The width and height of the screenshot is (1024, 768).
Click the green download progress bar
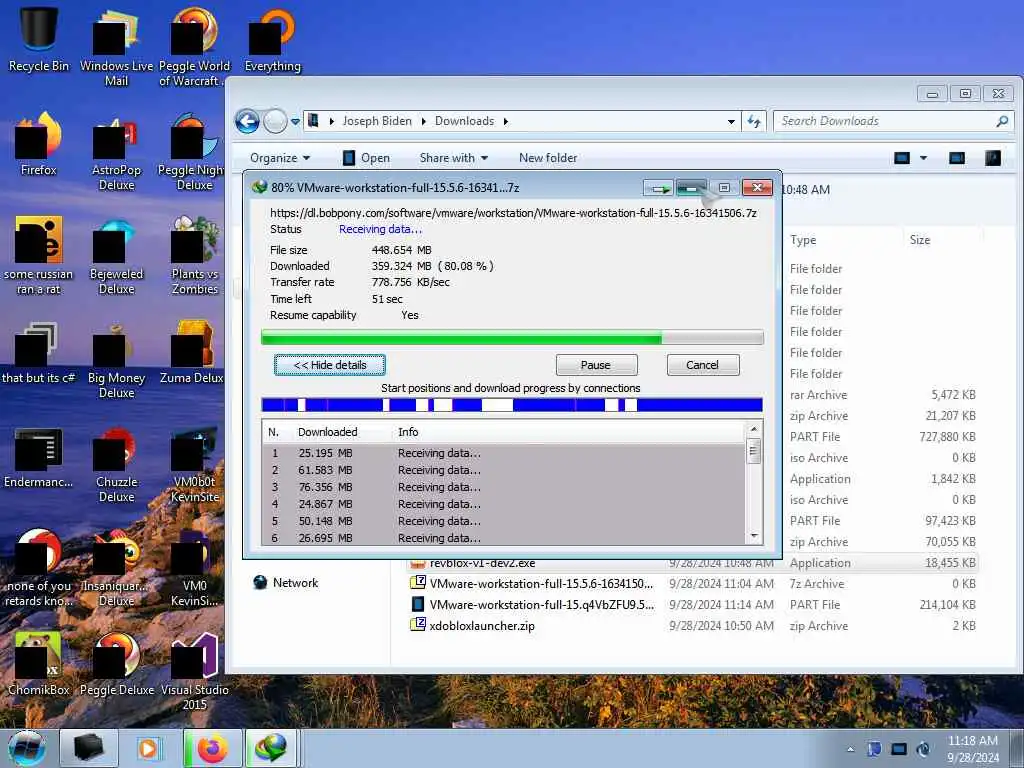tap(512, 338)
